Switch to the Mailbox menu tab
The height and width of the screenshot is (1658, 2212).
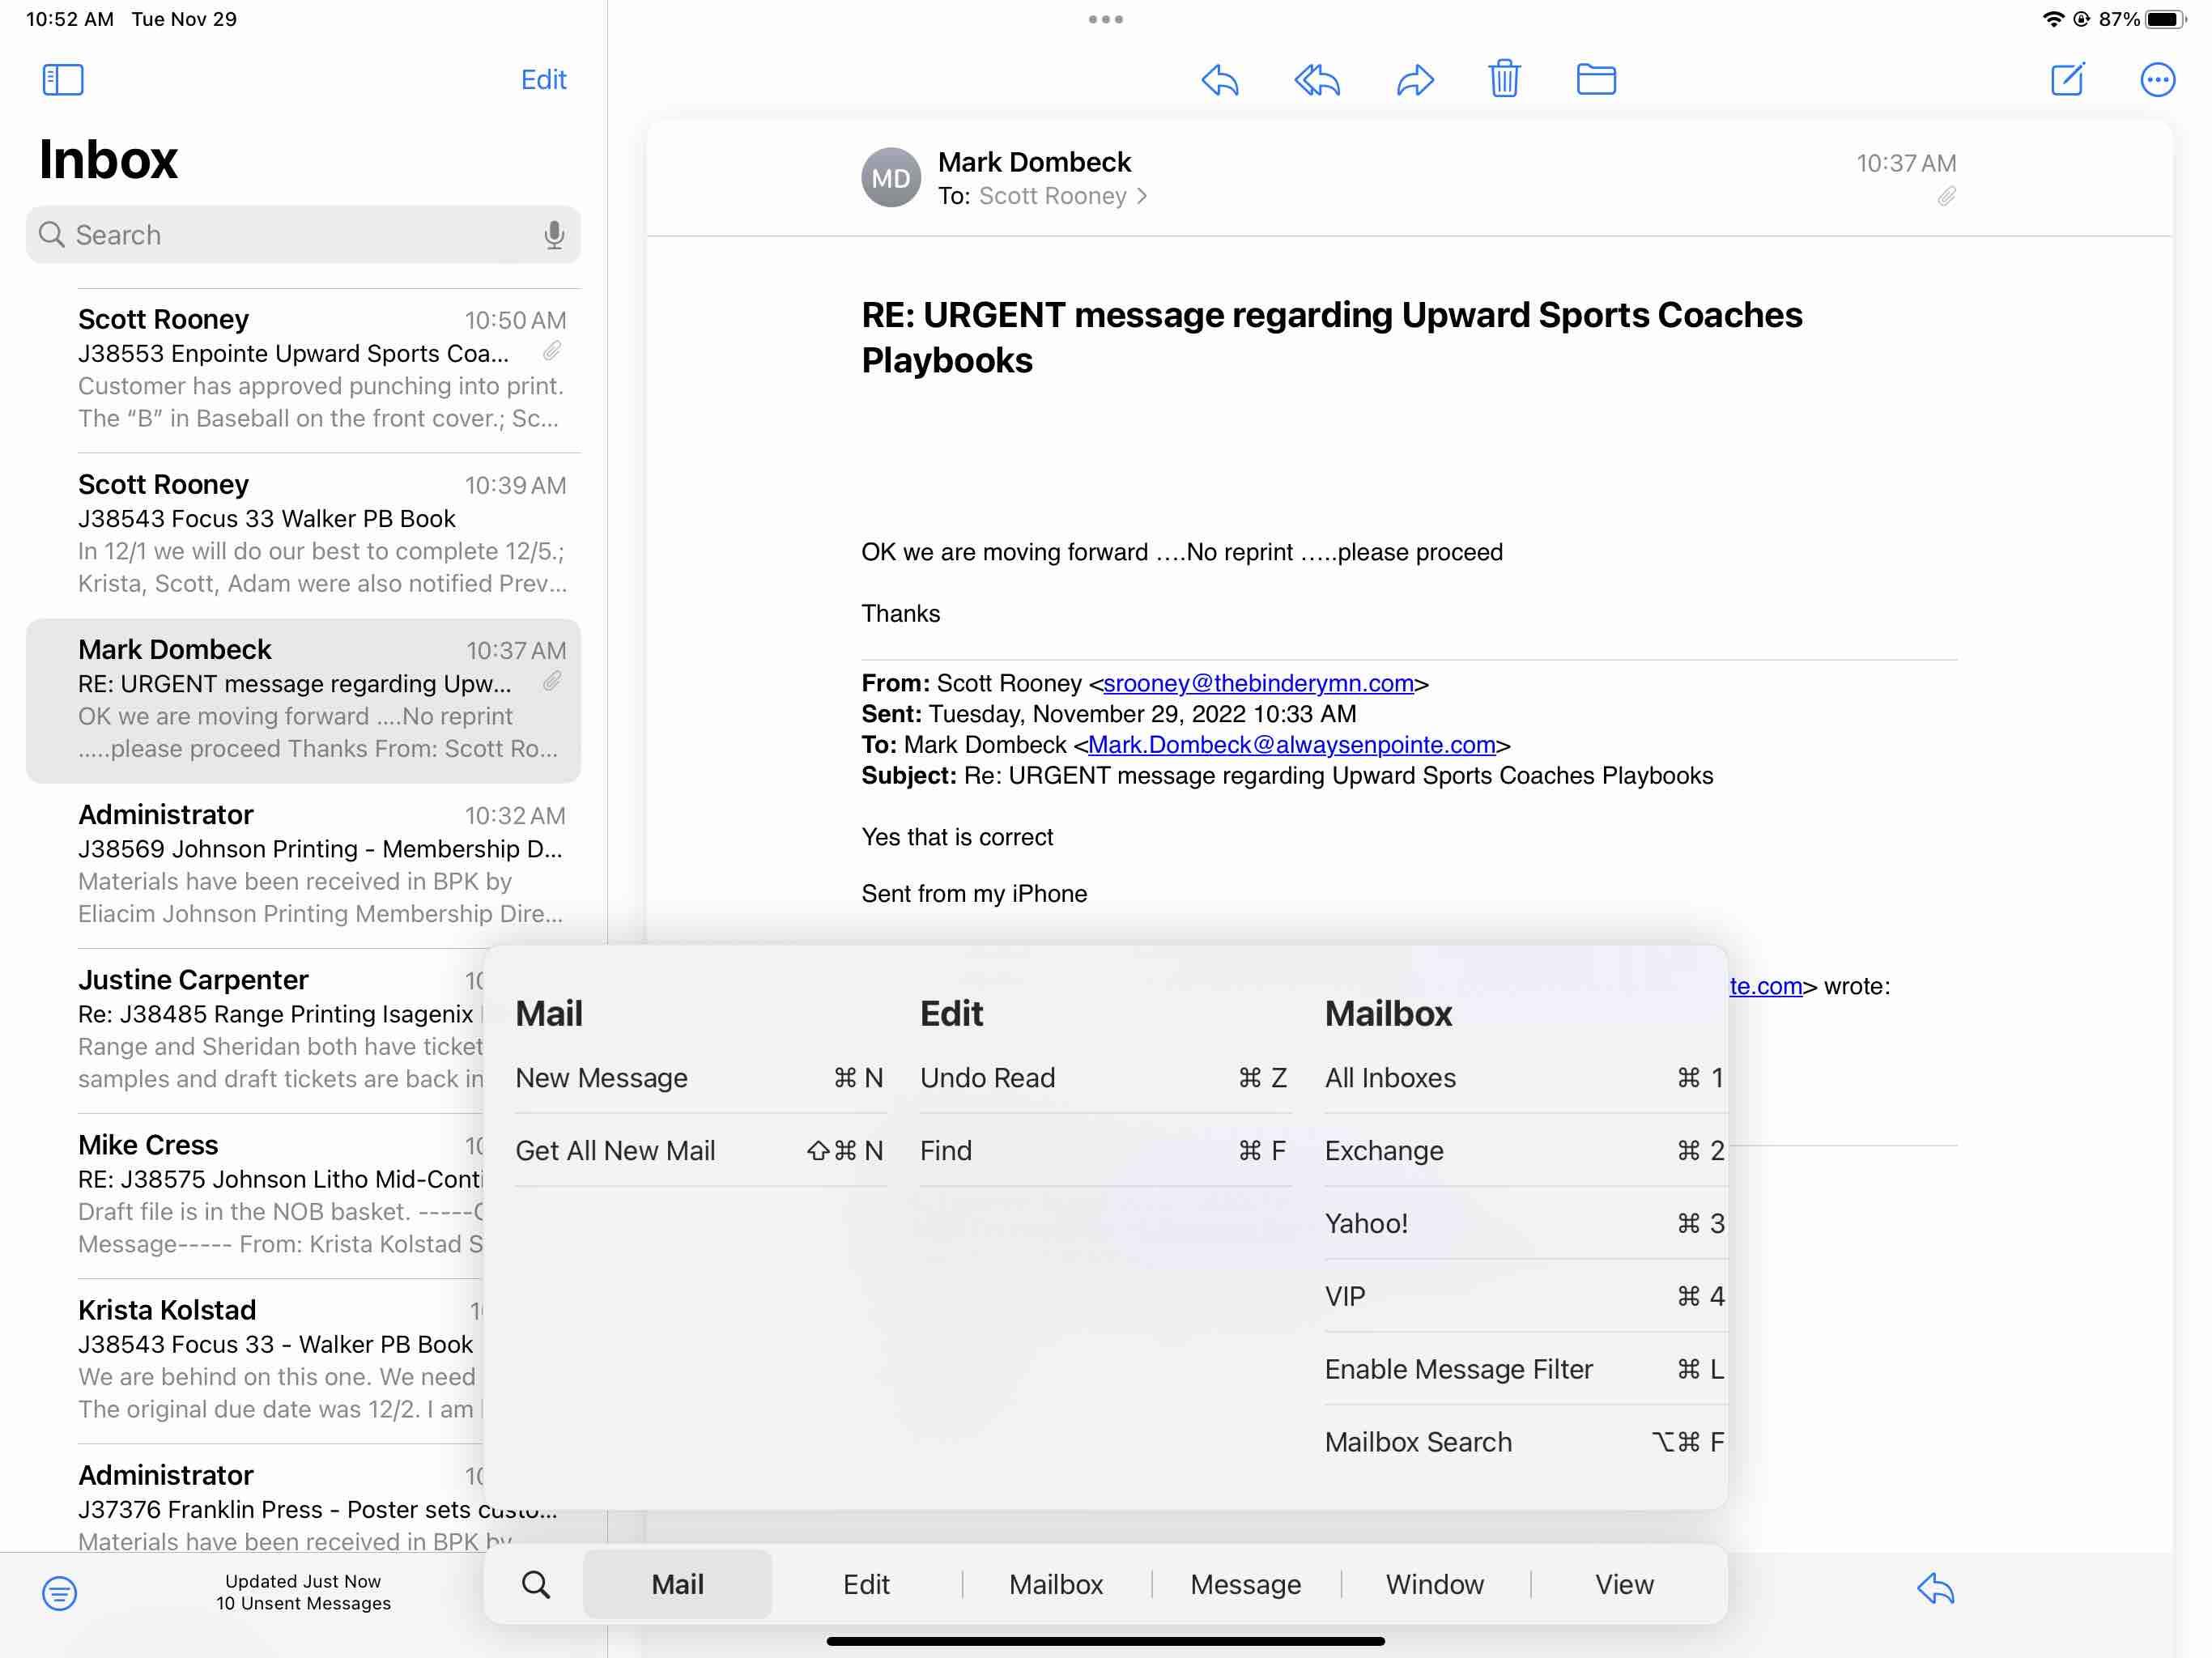1055,1584
